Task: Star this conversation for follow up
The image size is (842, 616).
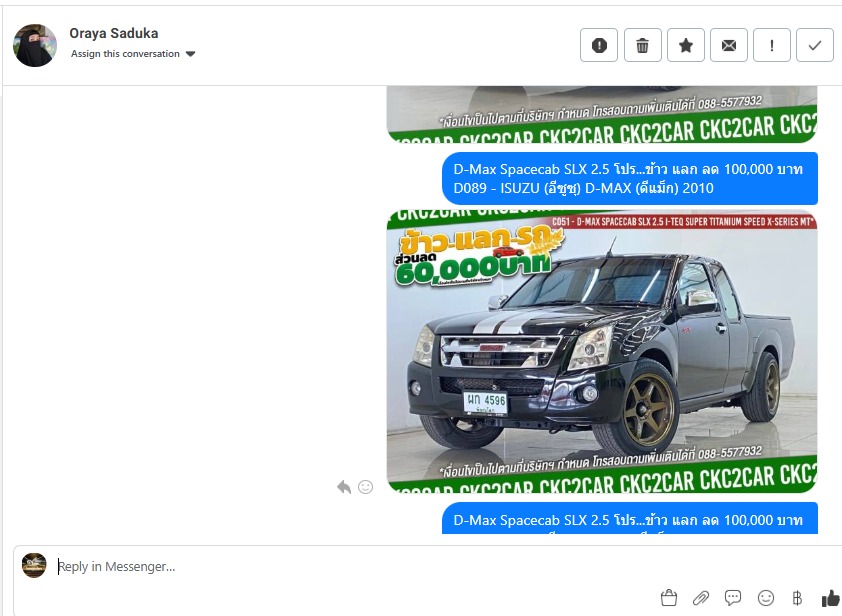Action: tap(686, 45)
